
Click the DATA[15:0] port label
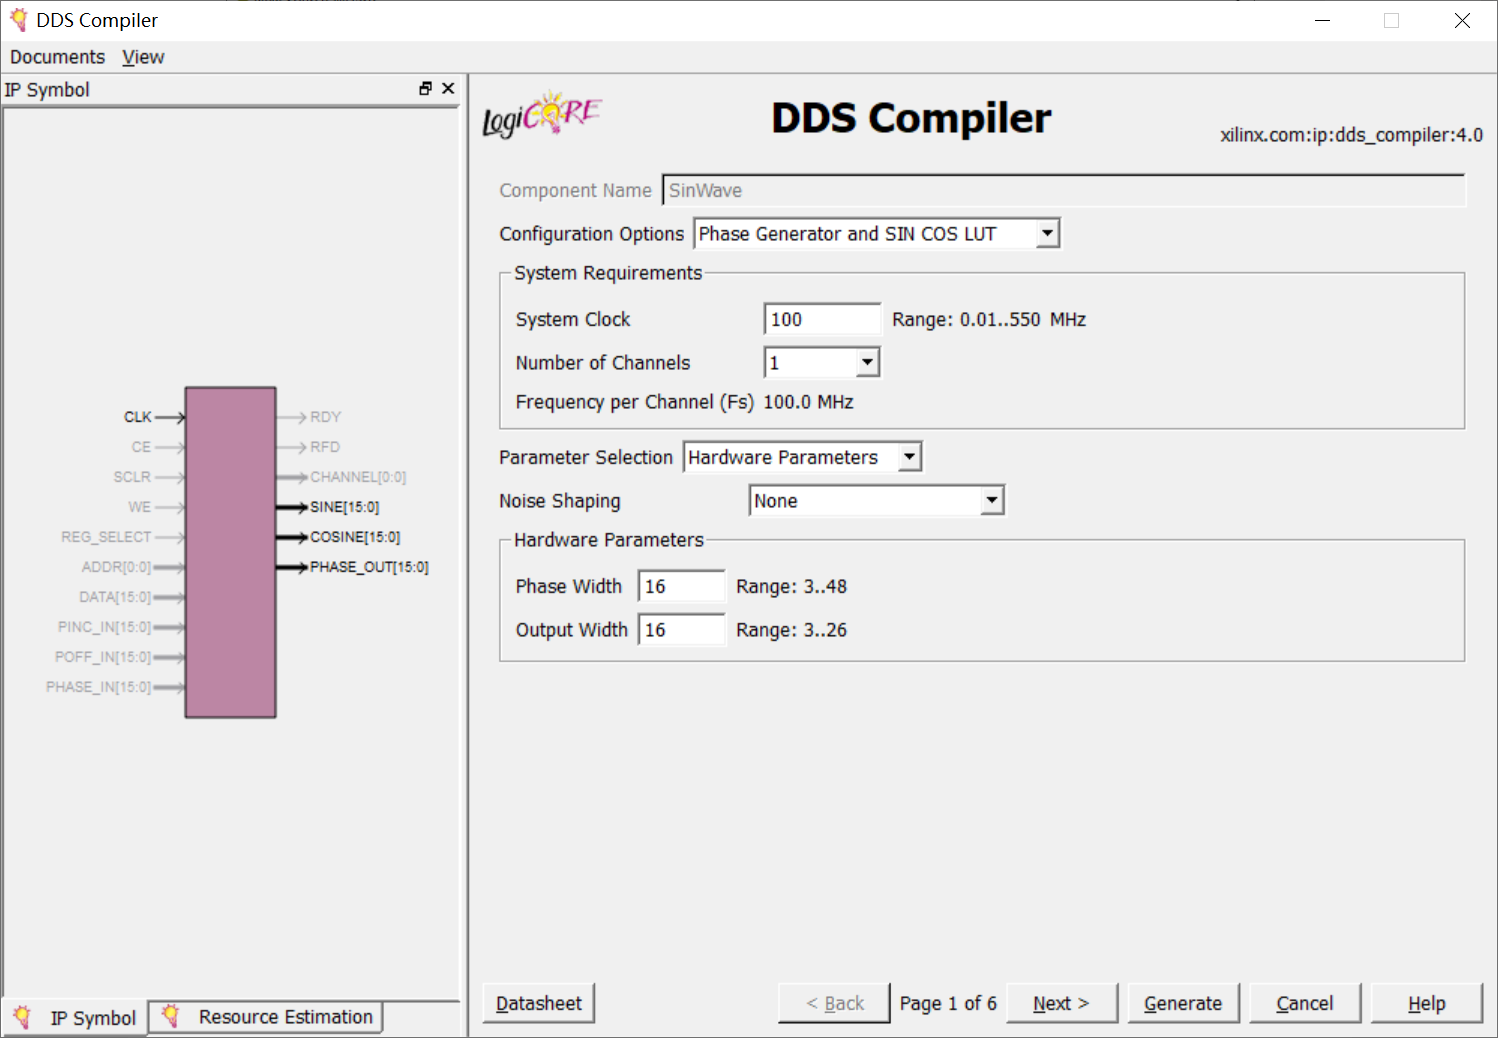tap(115, 597)
